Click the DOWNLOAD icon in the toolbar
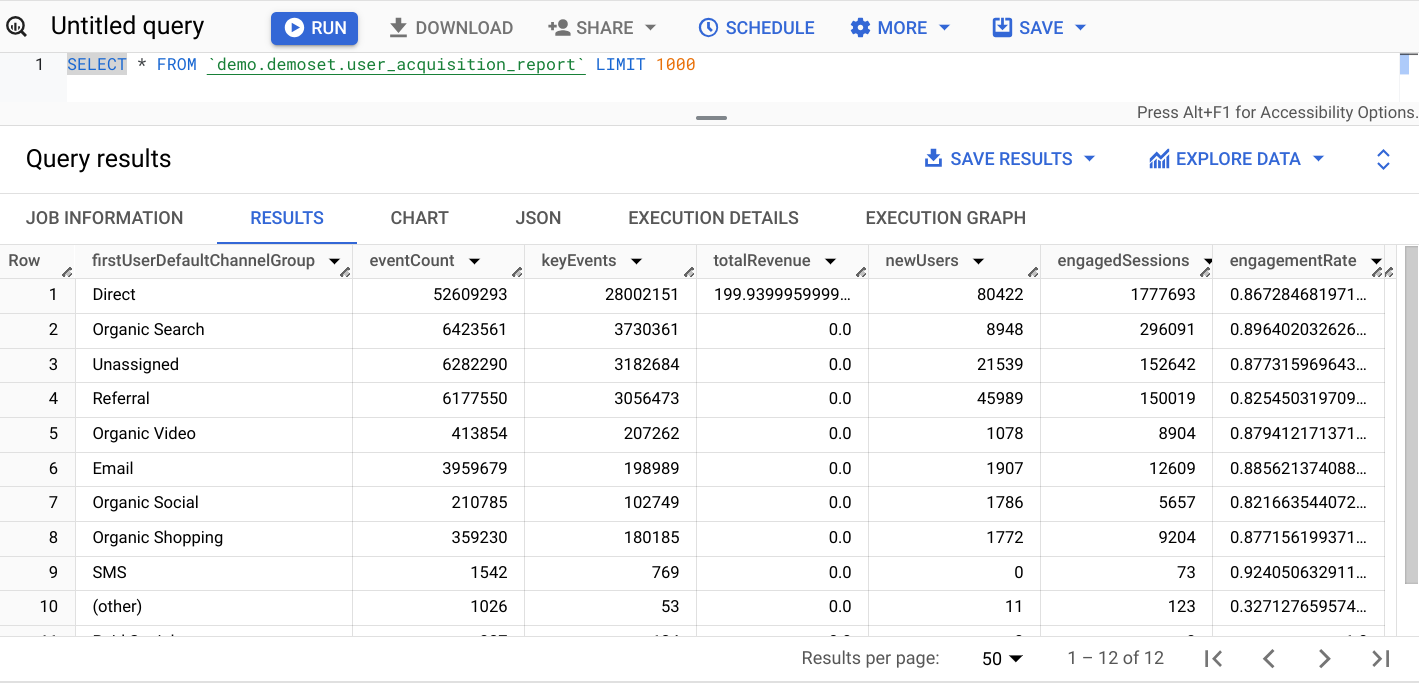The height and width of the screenshot is (685, 1424). pyautogui.click(x=396, y=27)
